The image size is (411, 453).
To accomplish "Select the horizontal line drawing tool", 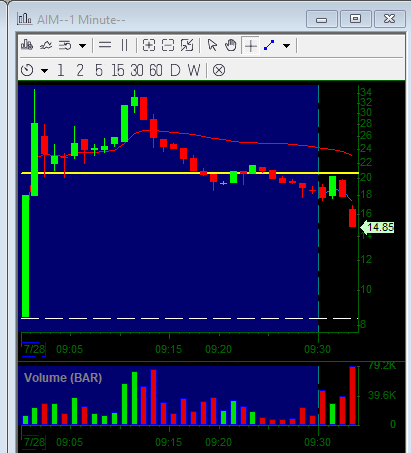I will tap(105, 45).
